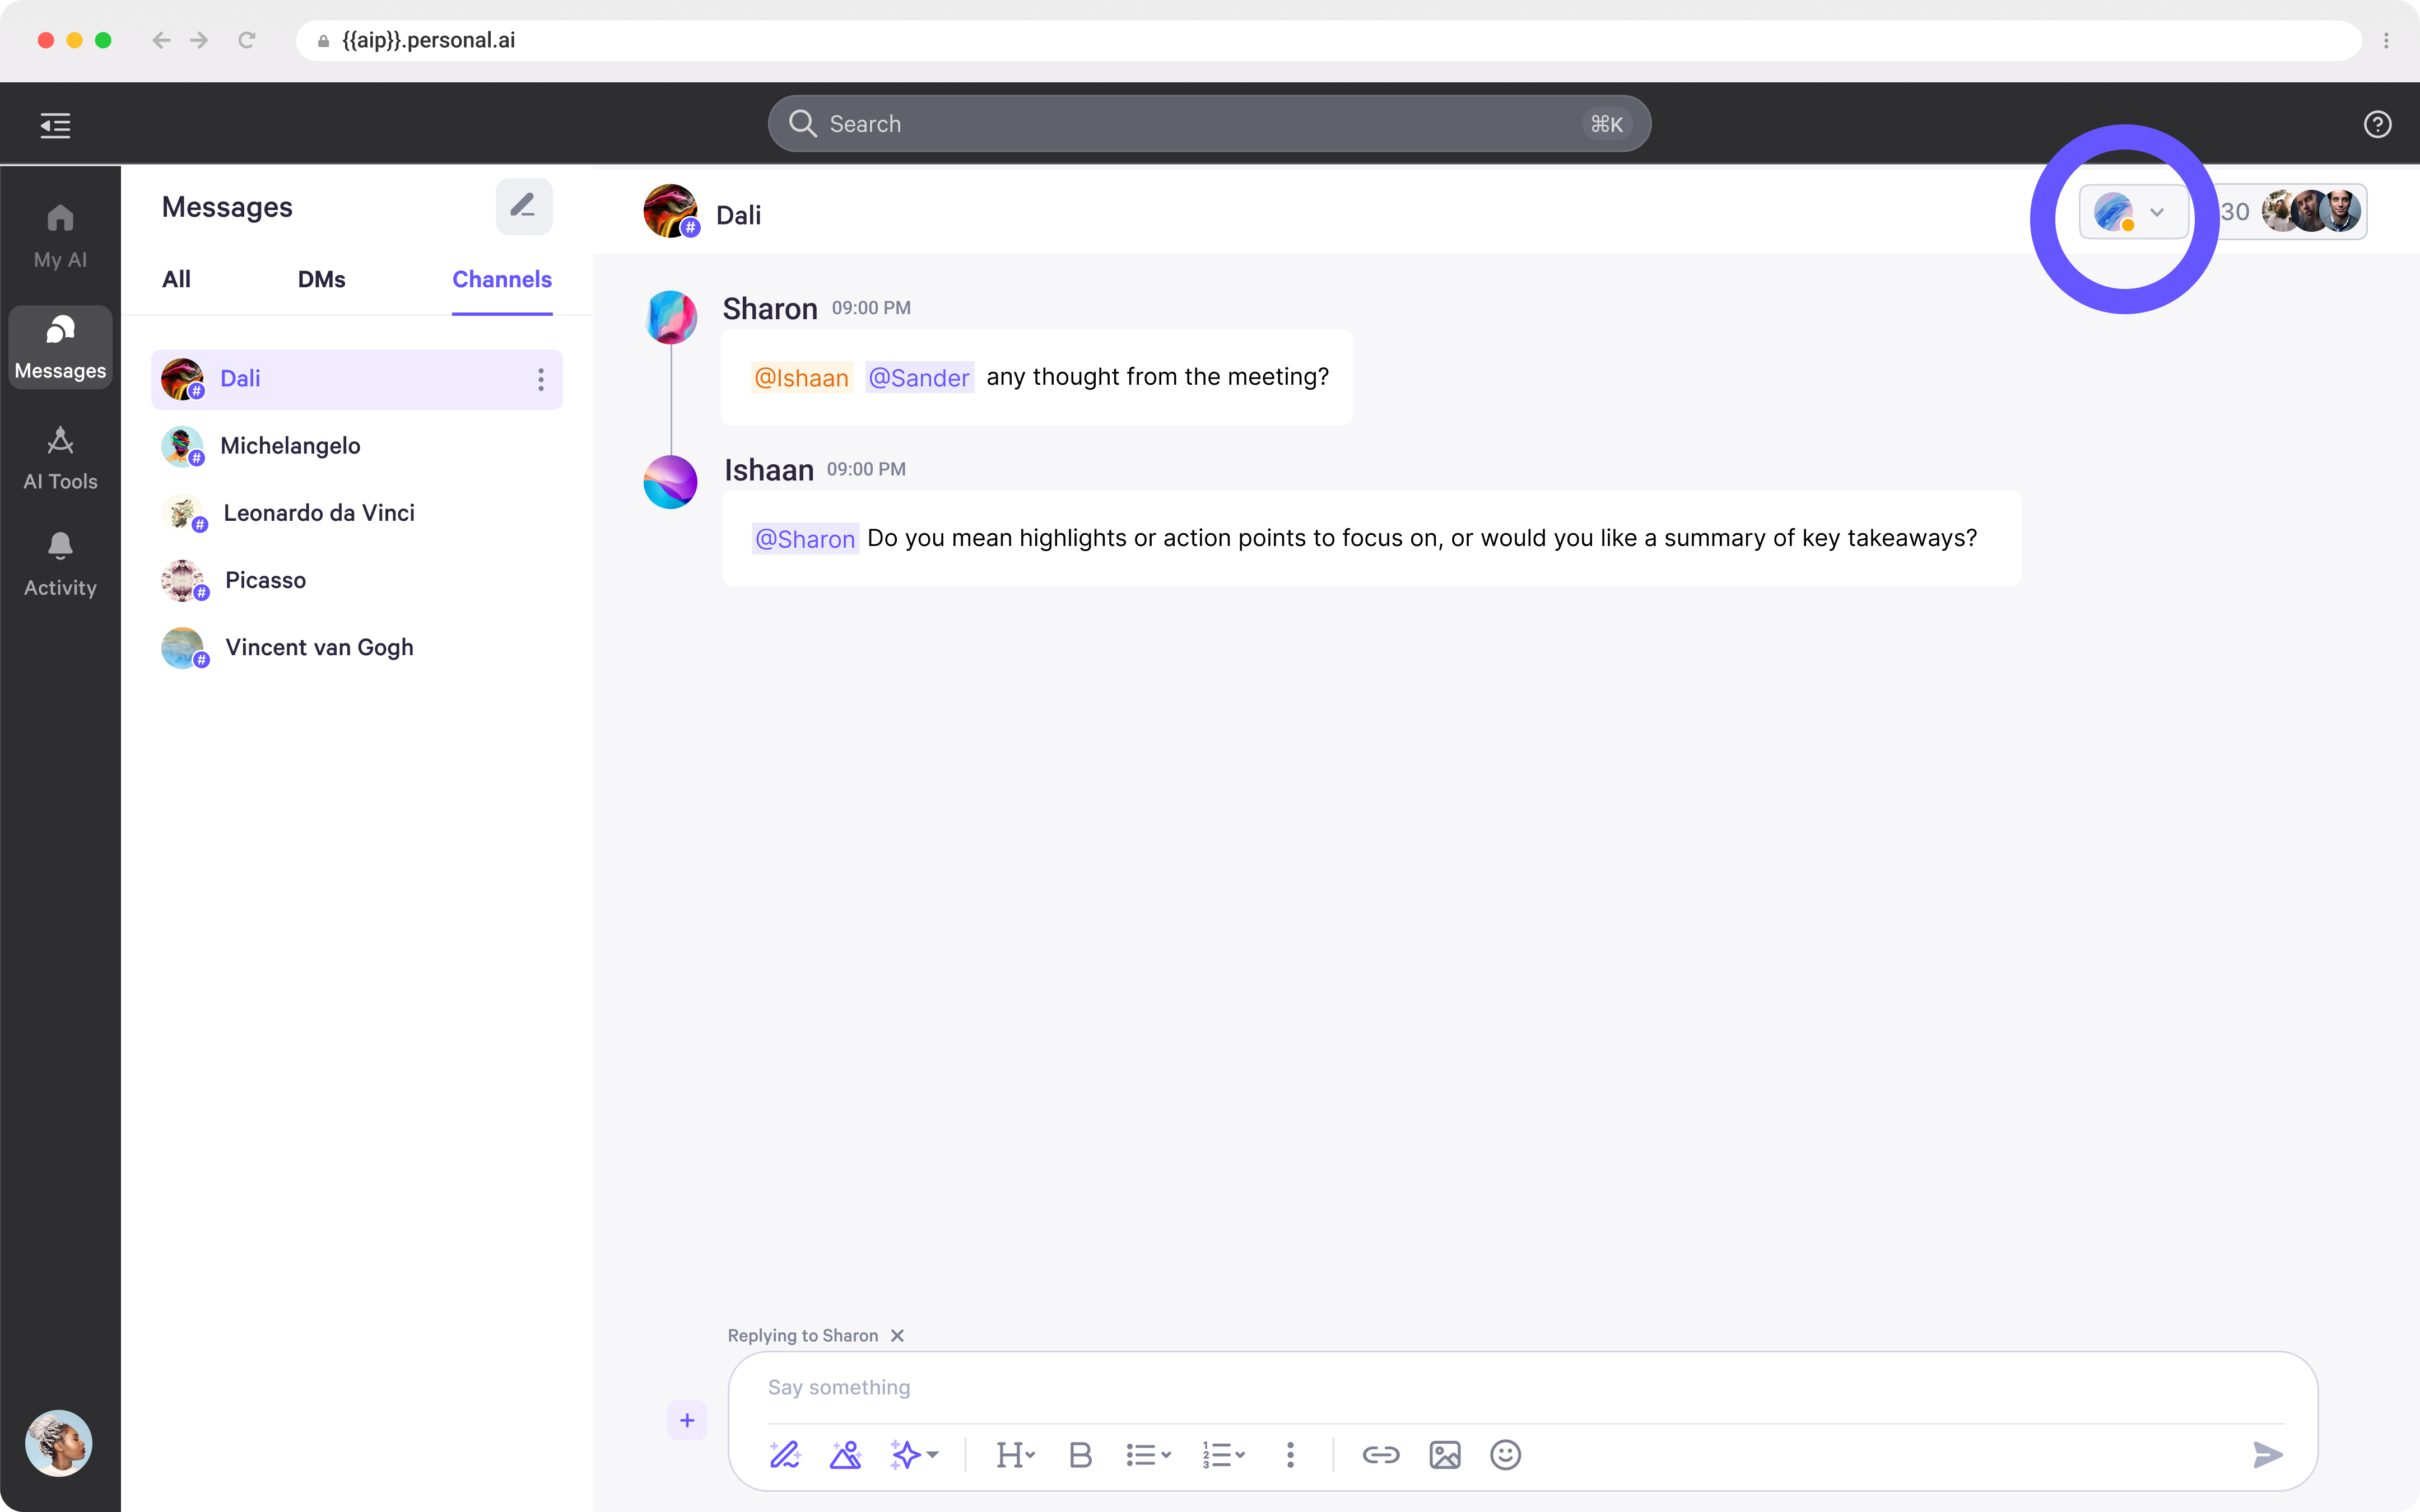The image size is (2420, 1512).
Task: Click the AI pen writing icon in composer
Action: [785, 1454]
